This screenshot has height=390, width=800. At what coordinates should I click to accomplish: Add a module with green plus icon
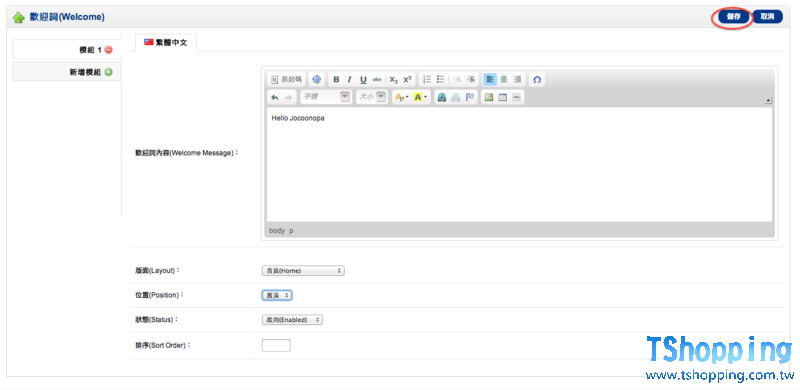(108, 72)
